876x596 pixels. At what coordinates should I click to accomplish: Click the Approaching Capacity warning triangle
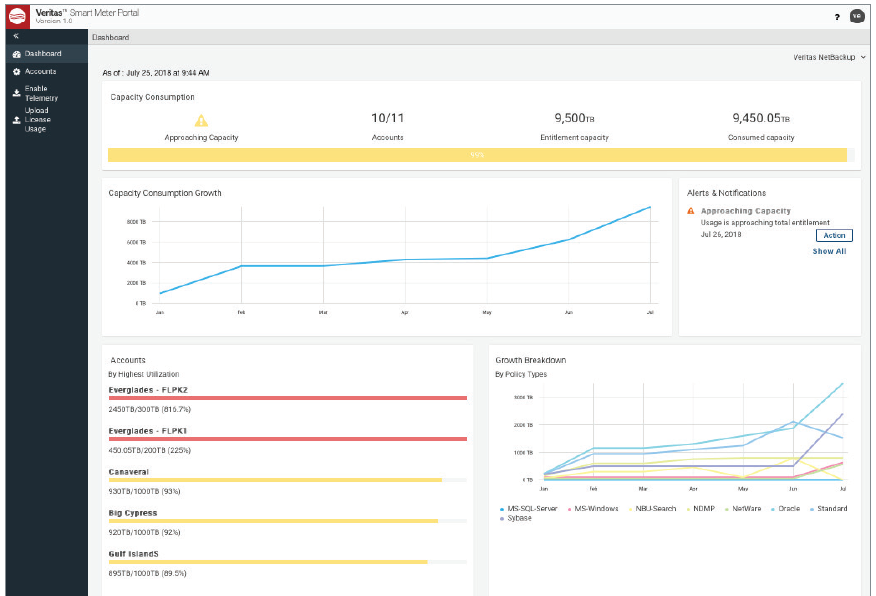pyautogui.click(x=202, y=119)
